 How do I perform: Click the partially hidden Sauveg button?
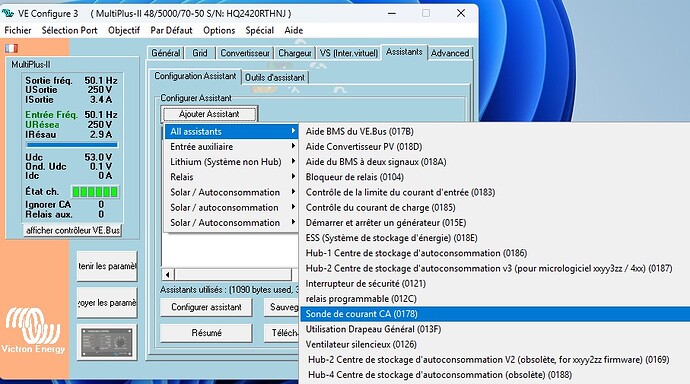click(282, 307)
